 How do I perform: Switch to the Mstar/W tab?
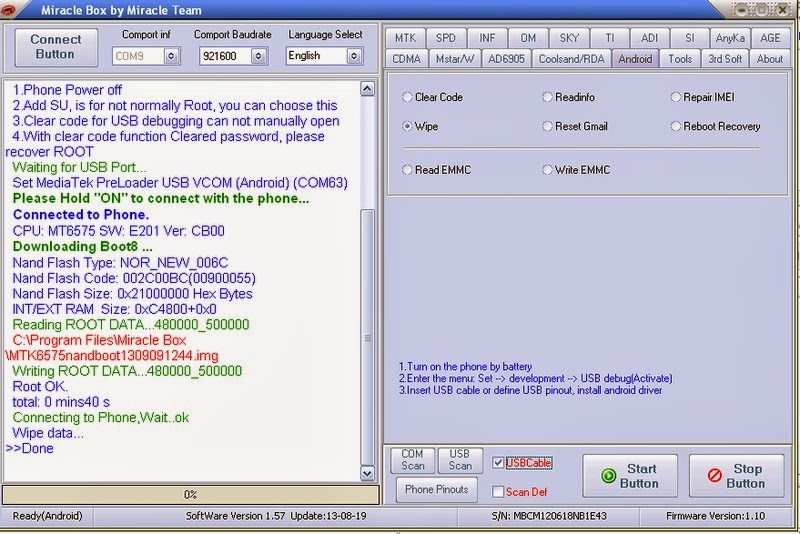(x=455, y=59)
